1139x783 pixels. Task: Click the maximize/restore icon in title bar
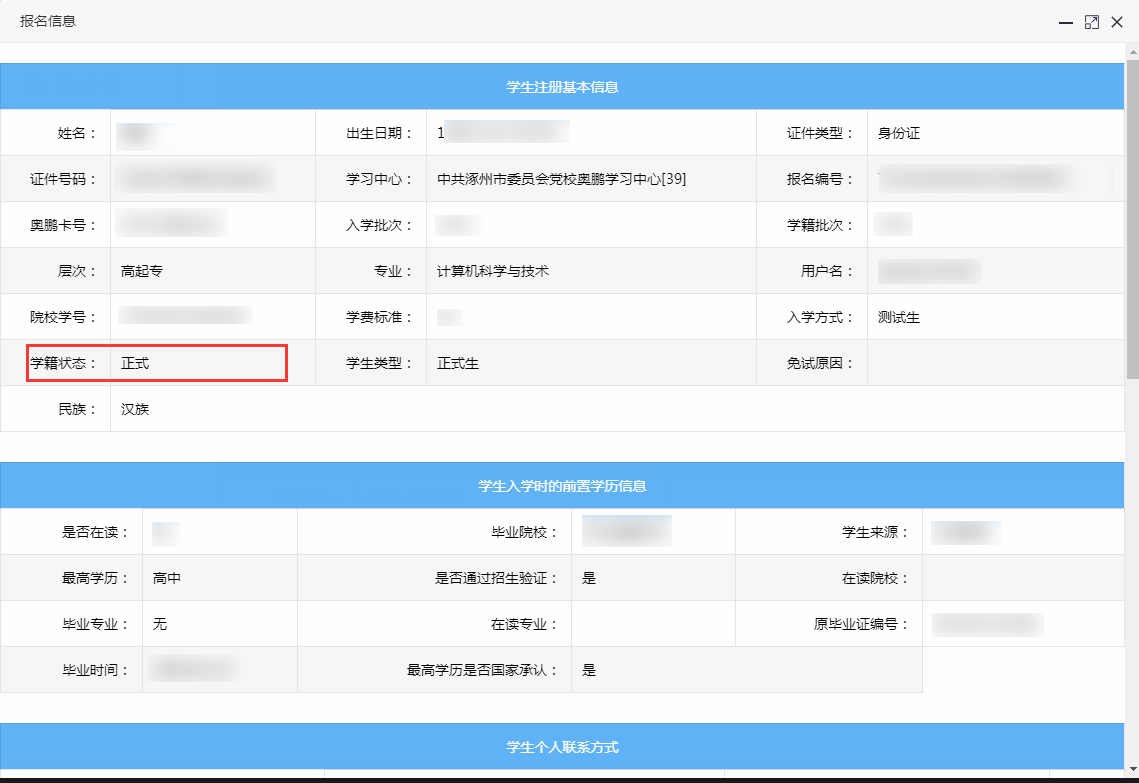pos(1091,21)
